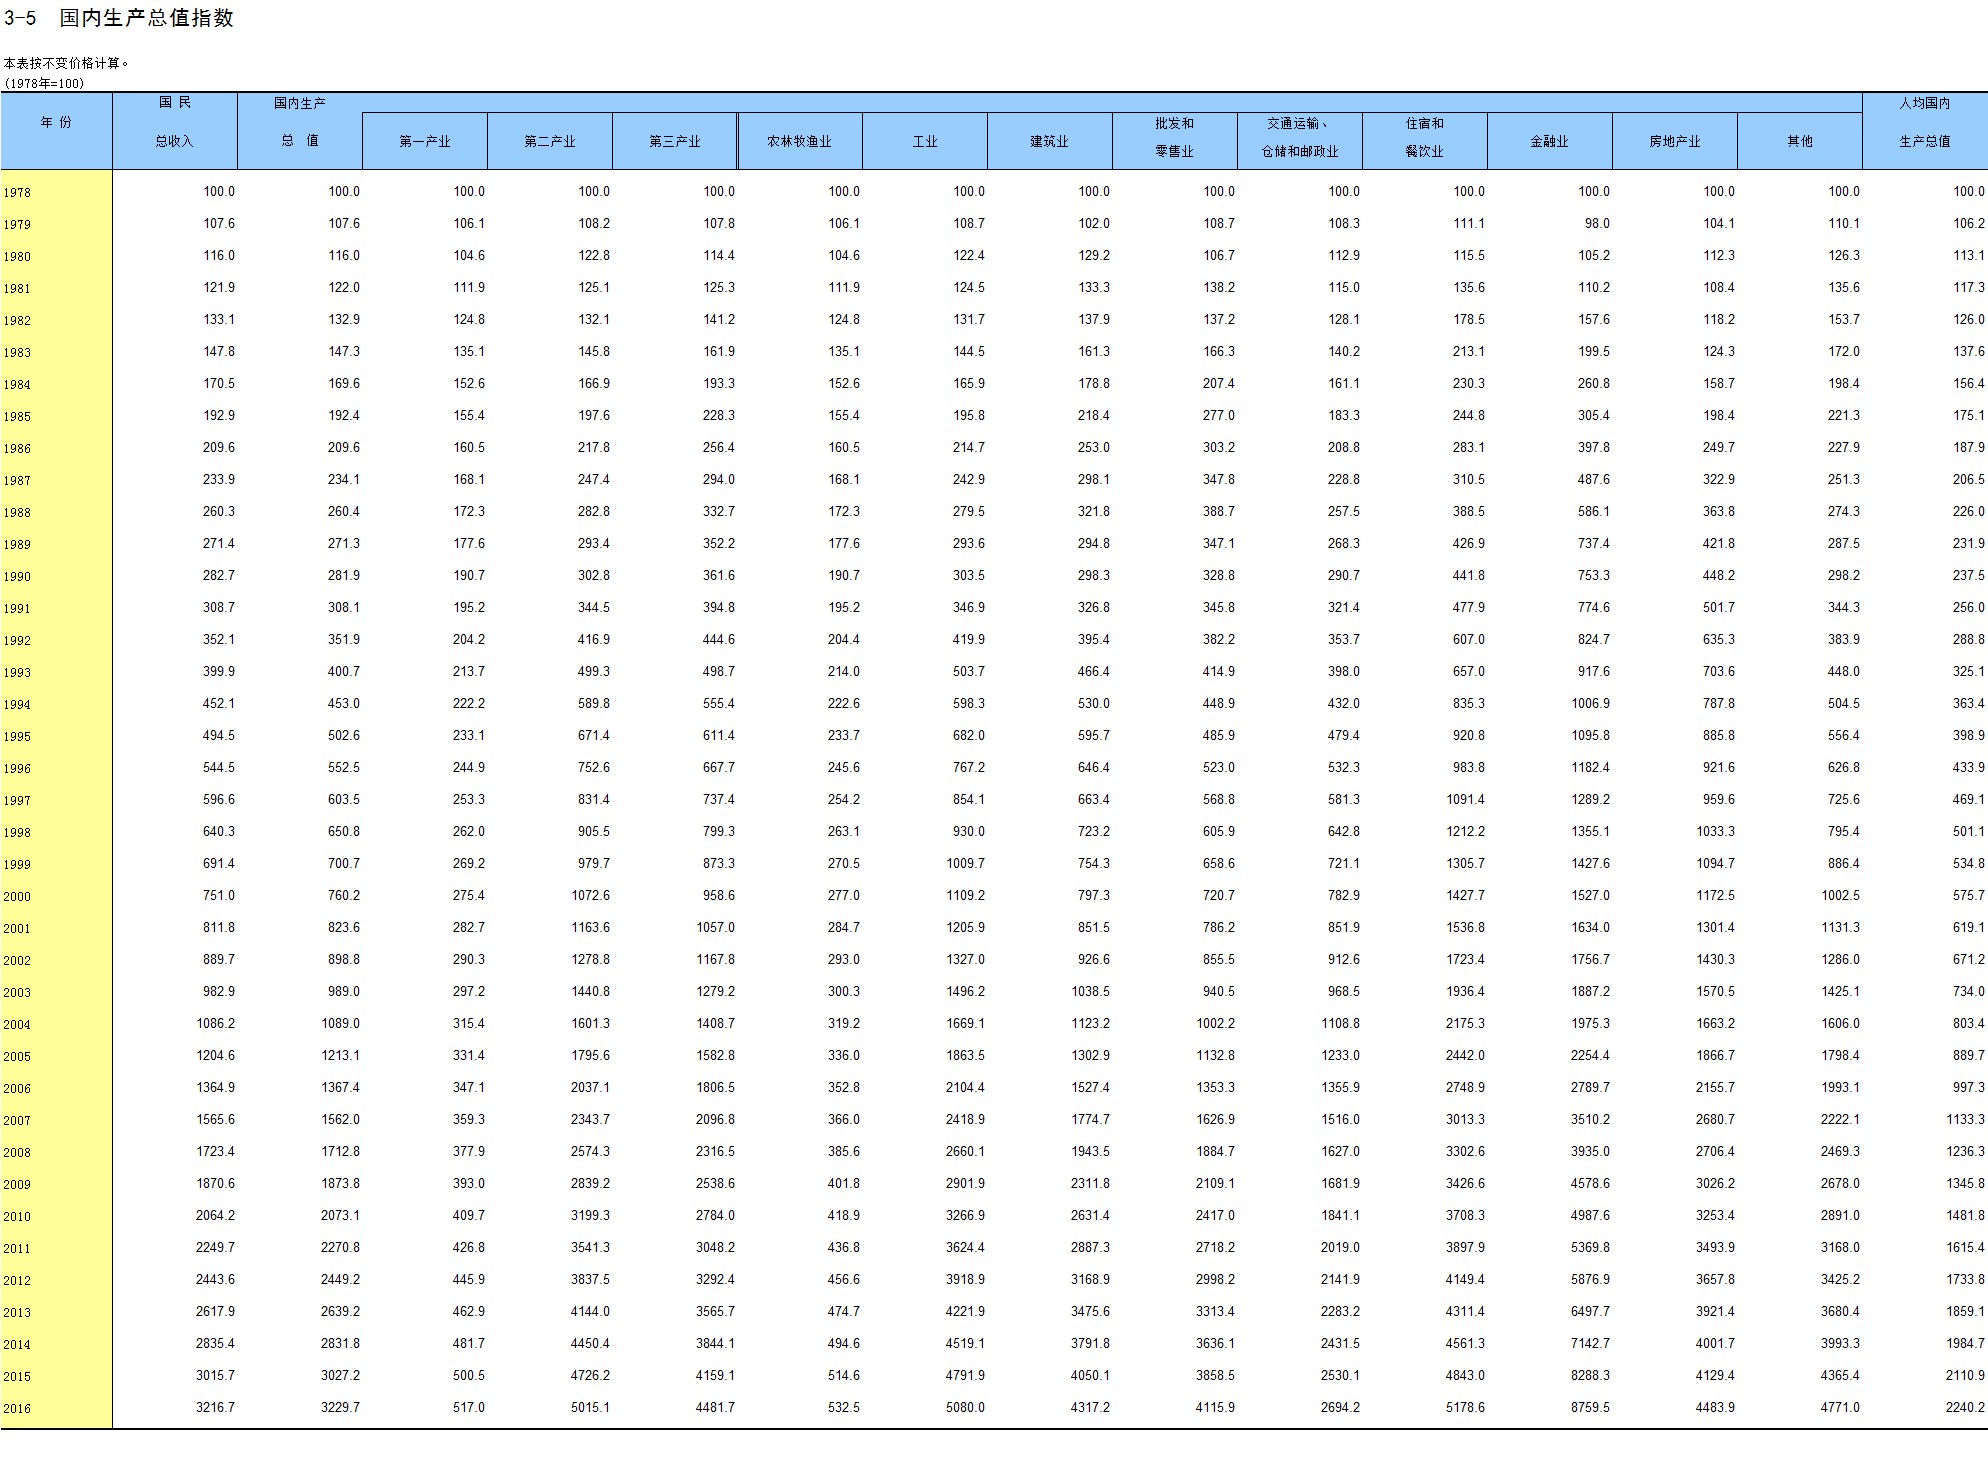Click 2004 wholesale retail value 1002.2

1215,1023
